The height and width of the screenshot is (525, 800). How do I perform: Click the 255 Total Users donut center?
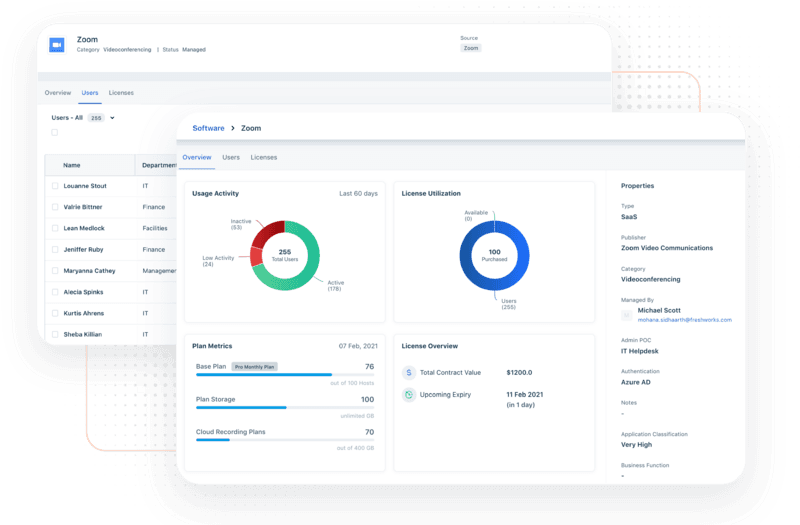[285, 255]
